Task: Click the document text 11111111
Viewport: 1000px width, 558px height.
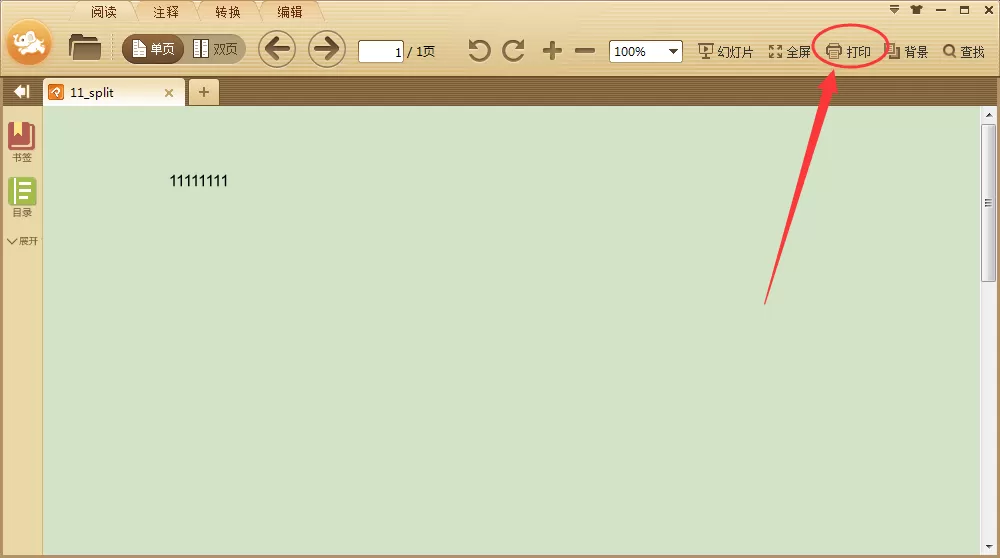Action: [198, 181]
